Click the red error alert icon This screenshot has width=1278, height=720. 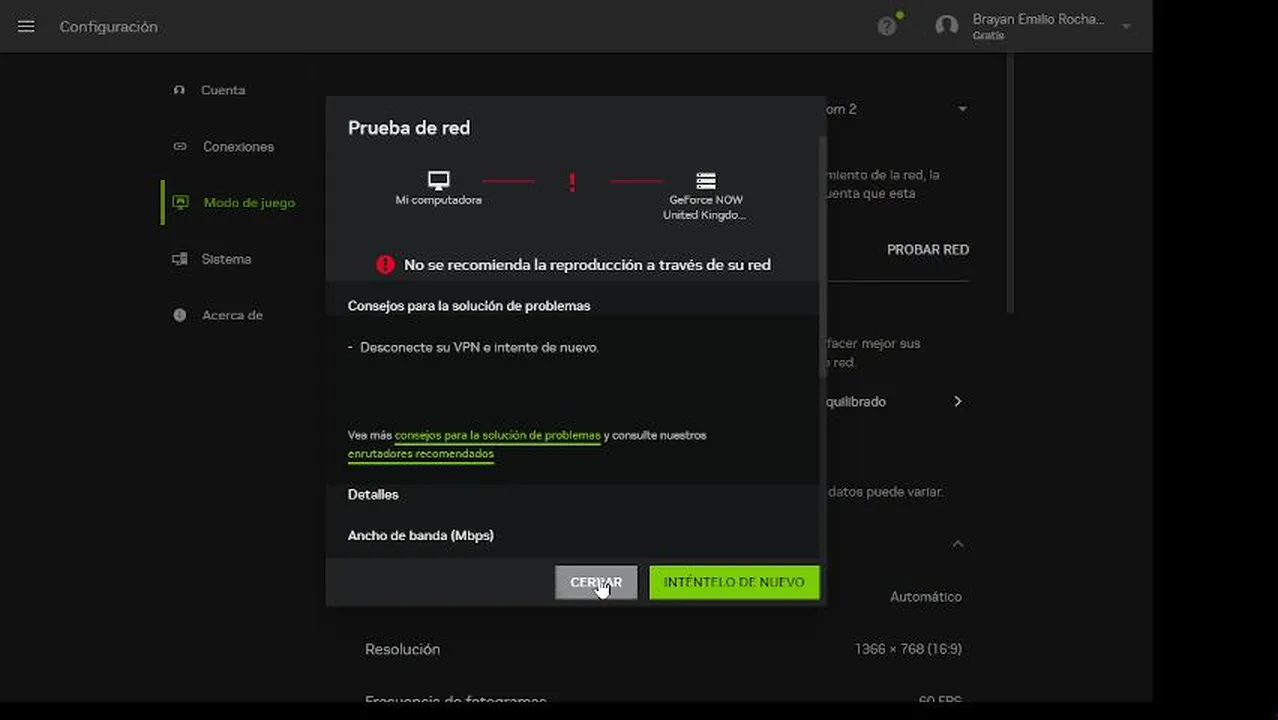click(x=385, y=265)
